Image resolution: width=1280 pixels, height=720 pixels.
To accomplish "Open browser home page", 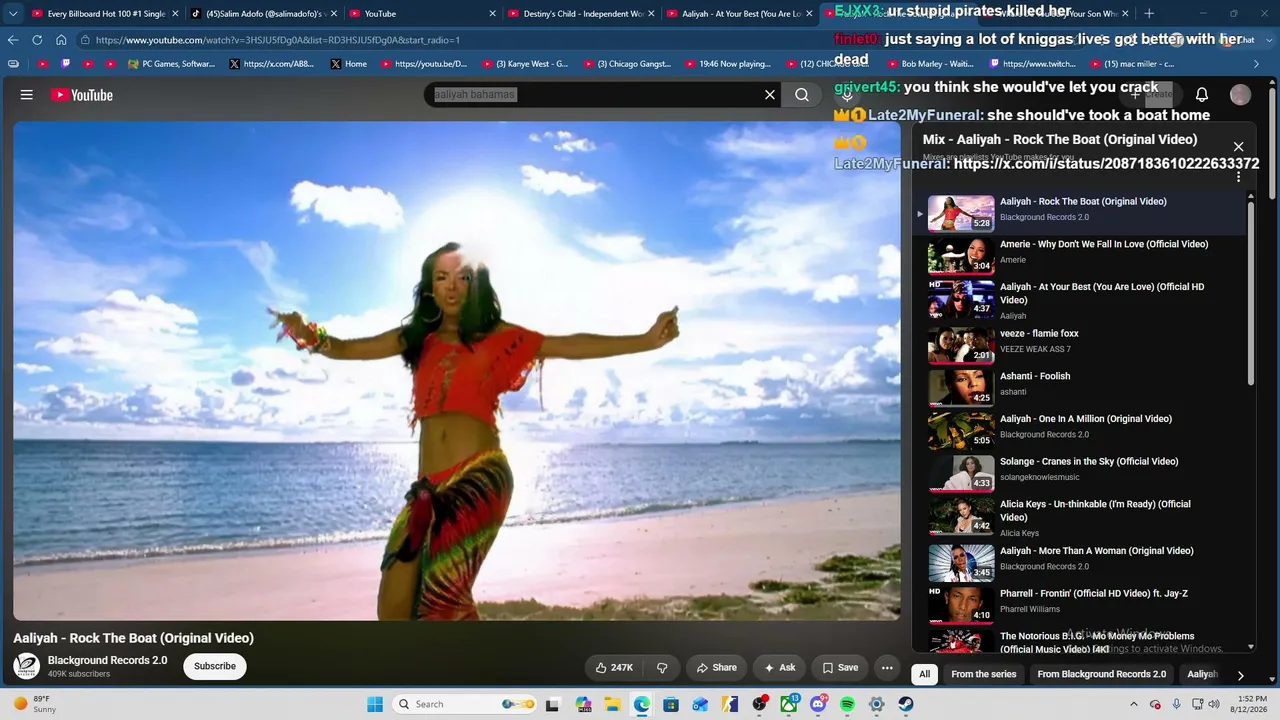I will coord(61,40).
